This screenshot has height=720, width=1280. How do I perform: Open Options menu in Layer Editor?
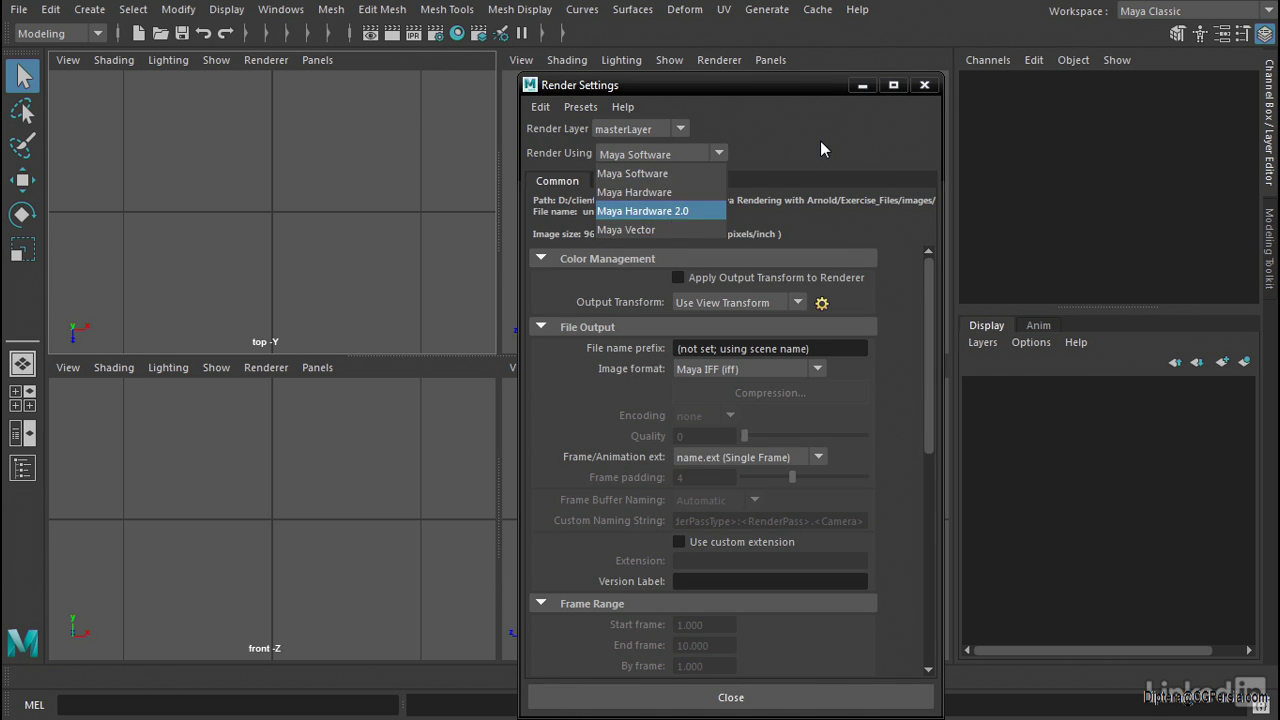(1031, 342)
